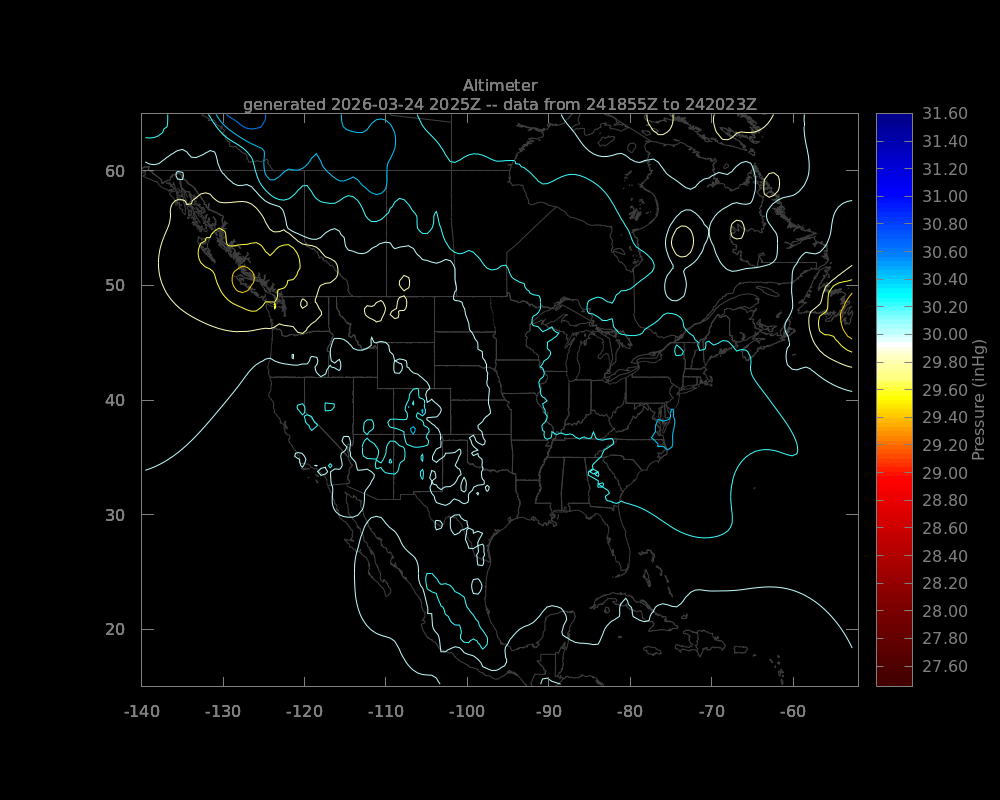The width and height of the screenshot is (1000, 800).
Task: Click the 31.60 value on the colorbar
Action: click(x=946, y=113)
